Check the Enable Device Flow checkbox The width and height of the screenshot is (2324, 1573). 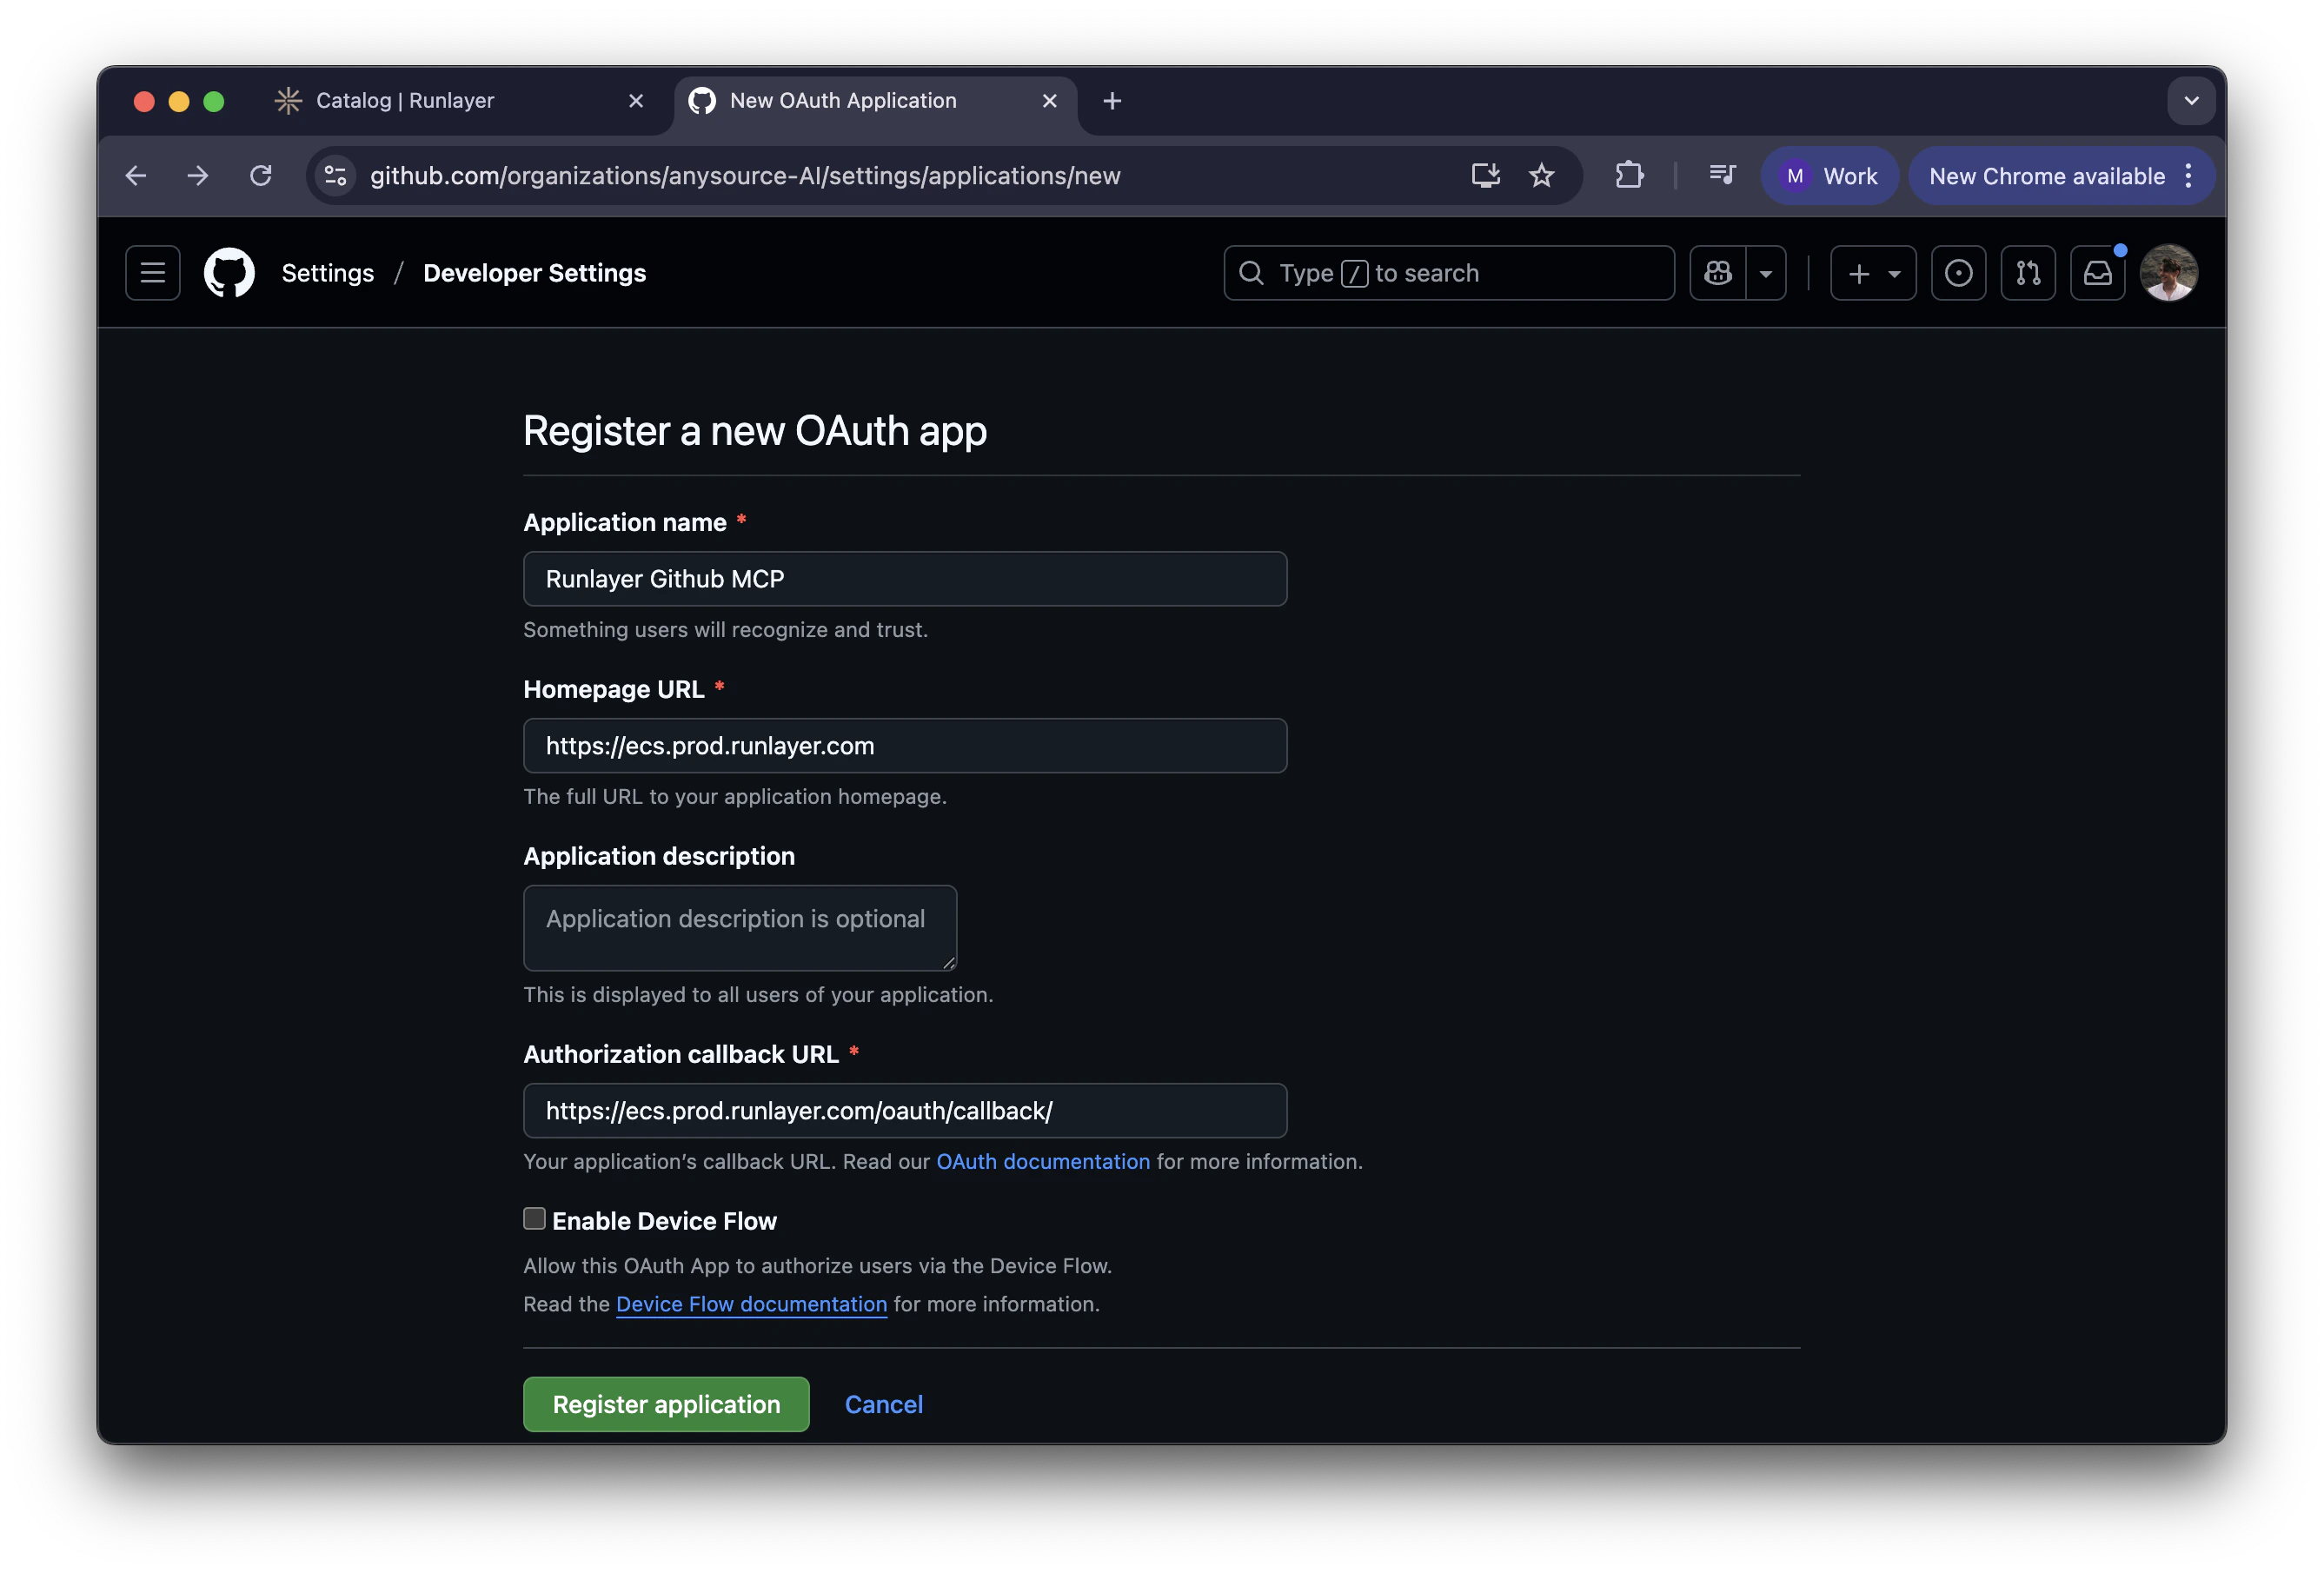(x=534, y=1219)
